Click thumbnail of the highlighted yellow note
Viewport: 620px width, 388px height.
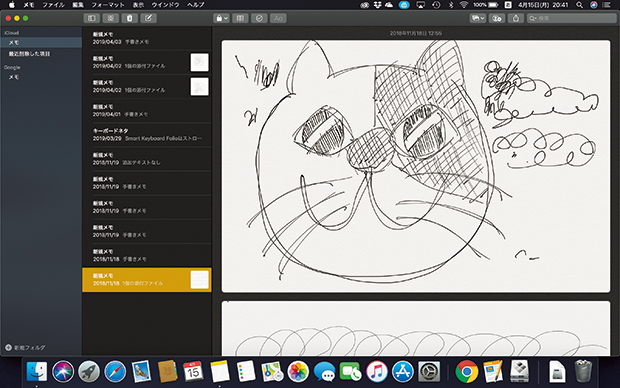[x=199, y=280]
